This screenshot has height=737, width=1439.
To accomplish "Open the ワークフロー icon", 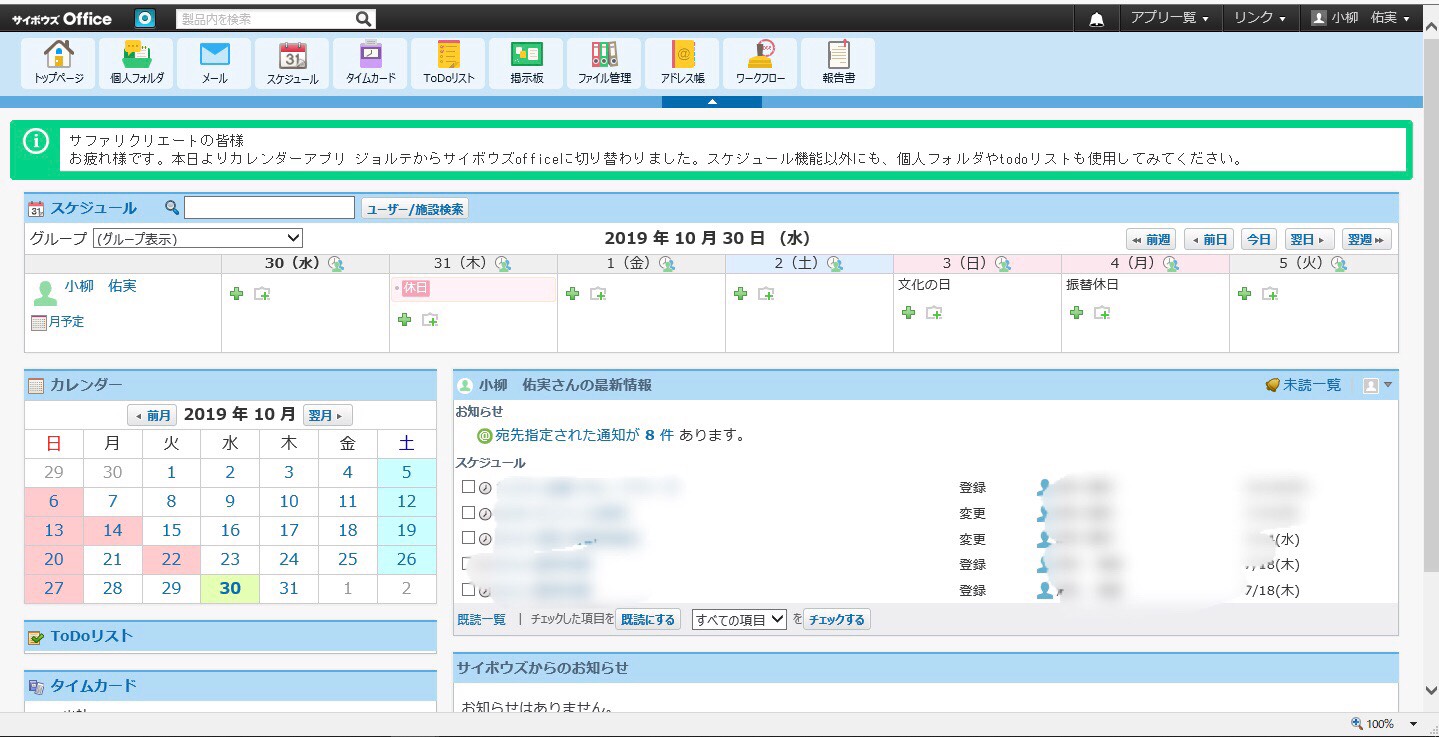I will tap(760, 63).
